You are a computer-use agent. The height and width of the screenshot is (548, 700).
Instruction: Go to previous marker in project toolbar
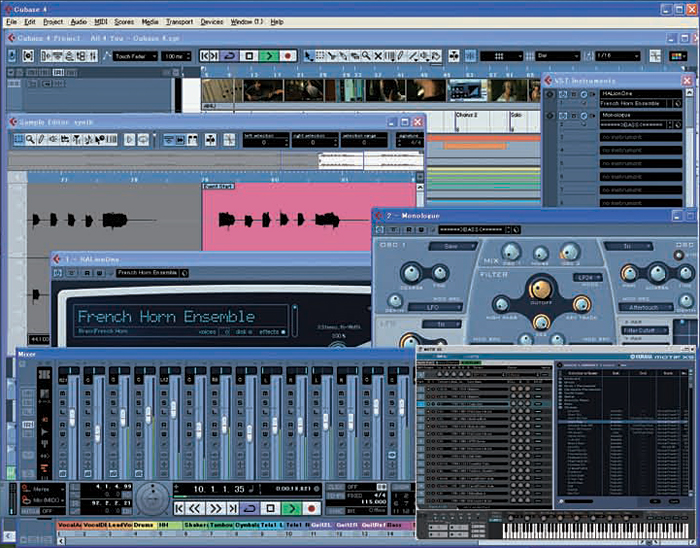point(204,56)
